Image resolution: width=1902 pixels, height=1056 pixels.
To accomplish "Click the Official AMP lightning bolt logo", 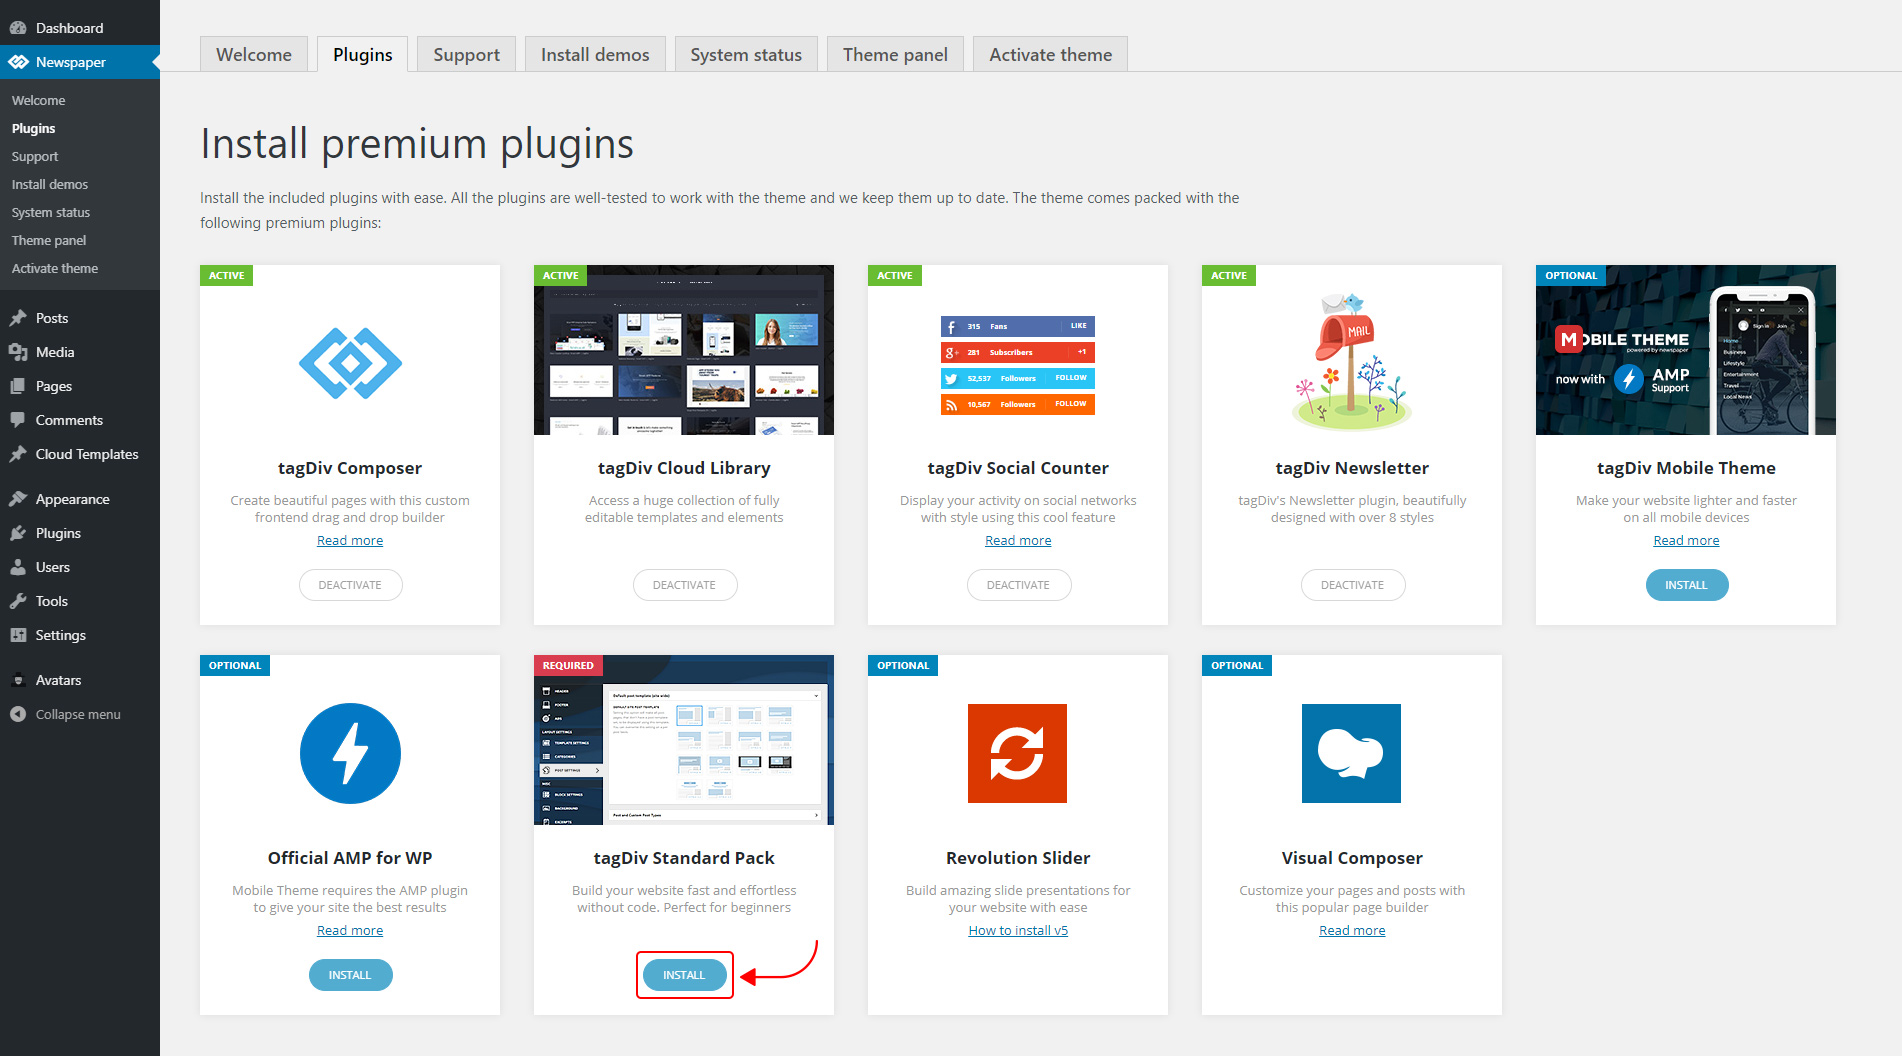I will 350,753.
